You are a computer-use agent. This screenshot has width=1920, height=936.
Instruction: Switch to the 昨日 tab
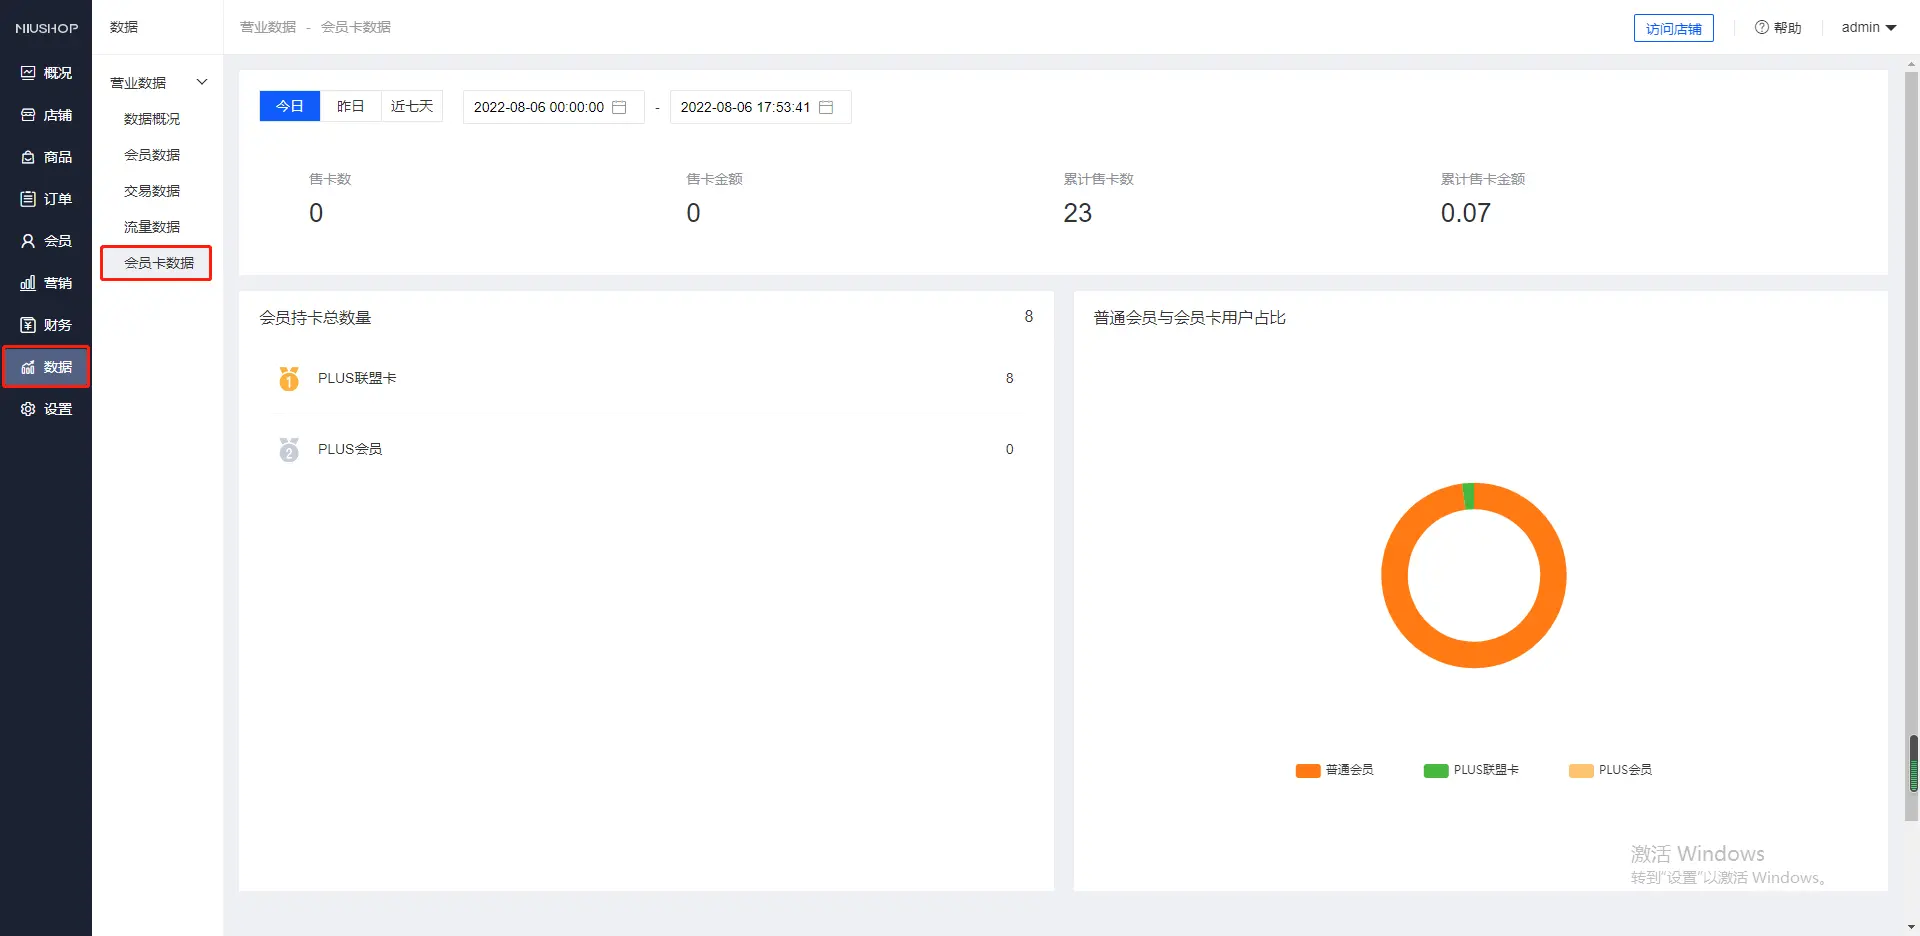[x=350, y=106]
